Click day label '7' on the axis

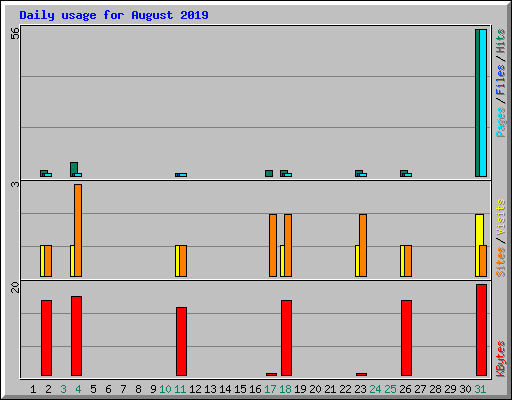[123, 389]
